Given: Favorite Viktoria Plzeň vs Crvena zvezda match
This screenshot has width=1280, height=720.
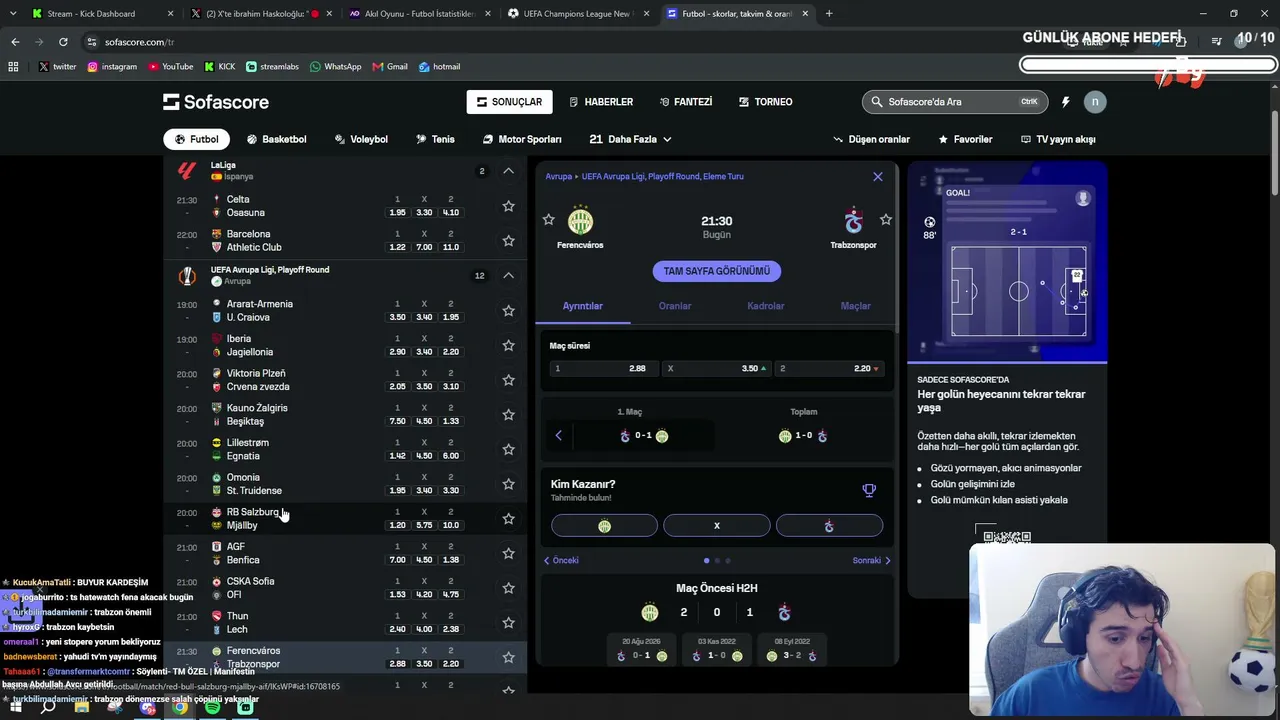Looking at the screenshot, I should click(x=508, y=380).
